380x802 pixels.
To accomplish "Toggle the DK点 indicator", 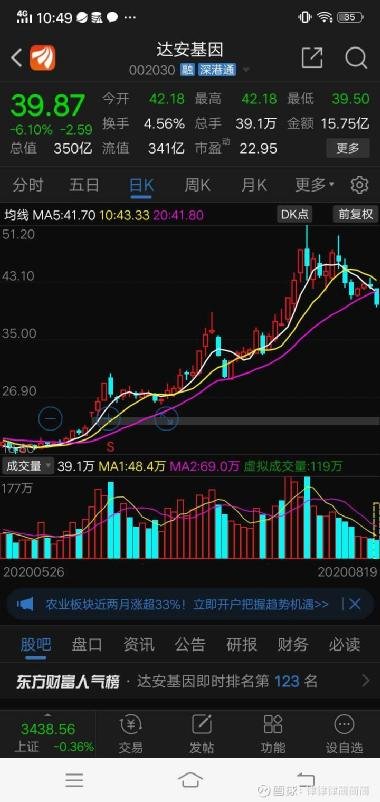I will click(294, 214).
